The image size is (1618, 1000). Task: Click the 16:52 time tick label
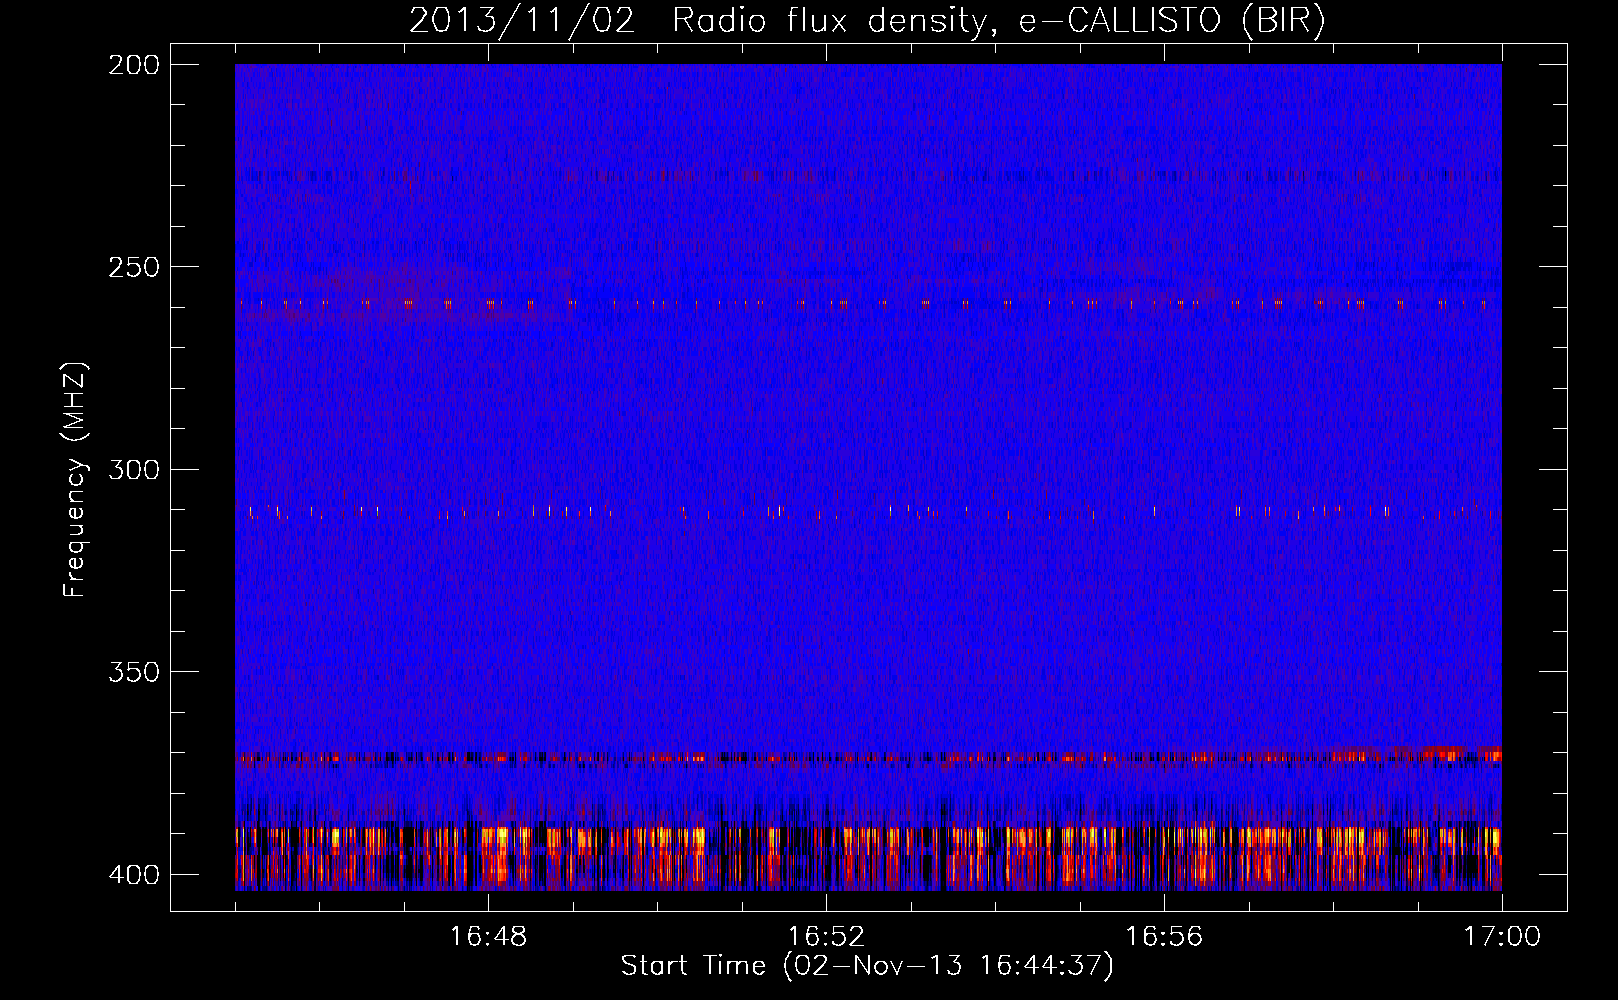tap(826, 937)
